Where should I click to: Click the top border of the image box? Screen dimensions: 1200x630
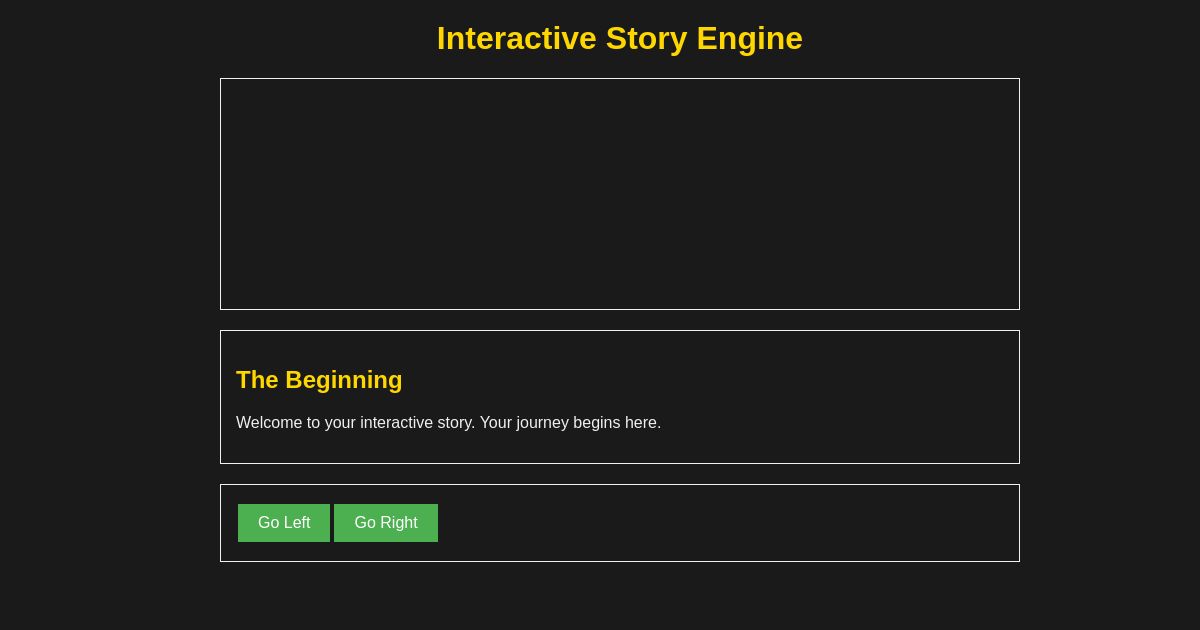tap(620, 79)
